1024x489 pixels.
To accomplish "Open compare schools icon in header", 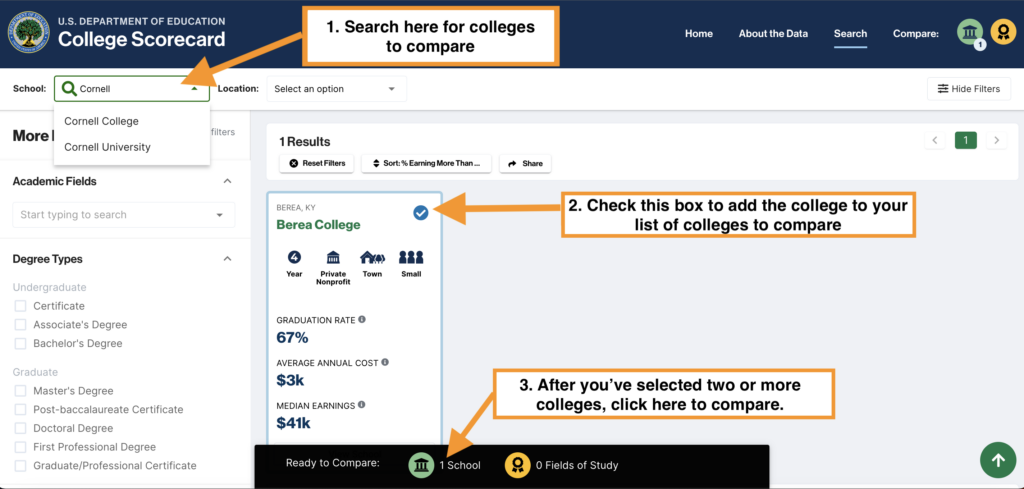I will pyautogui.click(x=970, y=33).
